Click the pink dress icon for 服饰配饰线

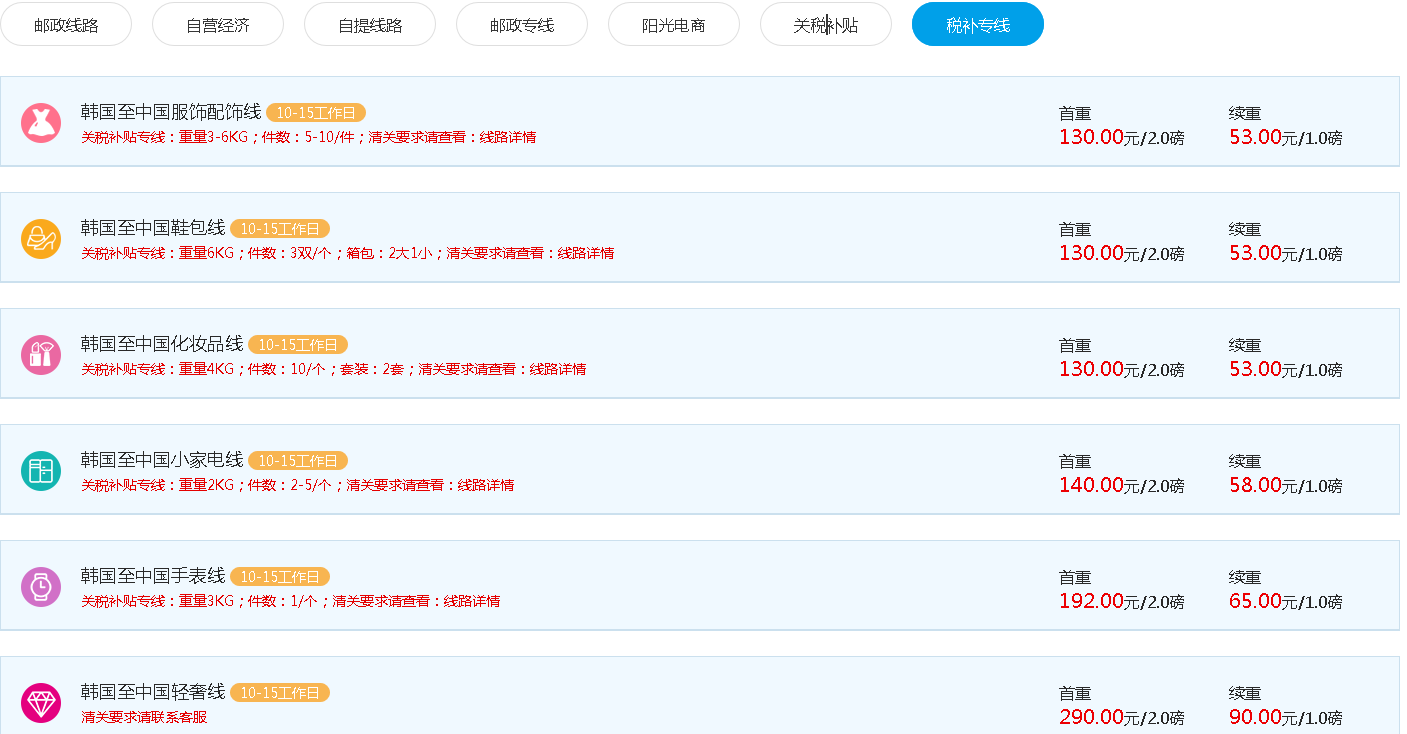(41, 123)
